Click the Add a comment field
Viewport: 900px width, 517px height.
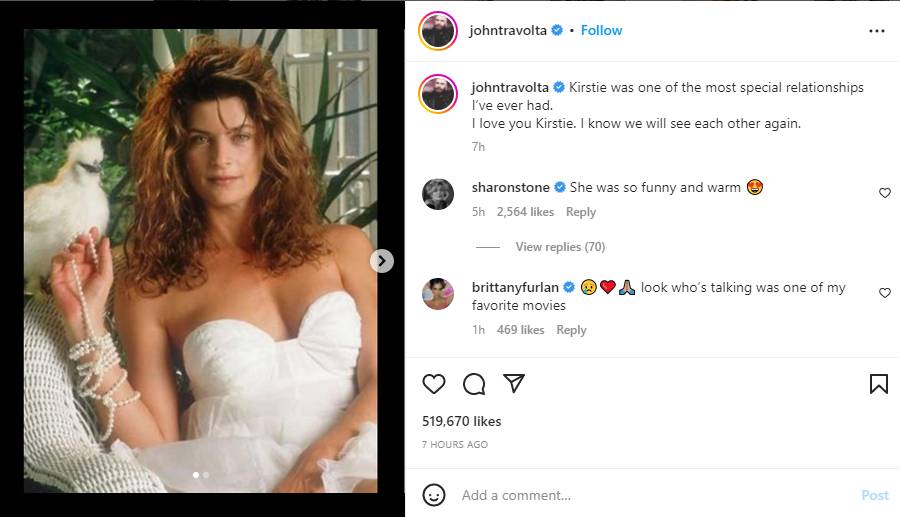click(x=650, y=495)
